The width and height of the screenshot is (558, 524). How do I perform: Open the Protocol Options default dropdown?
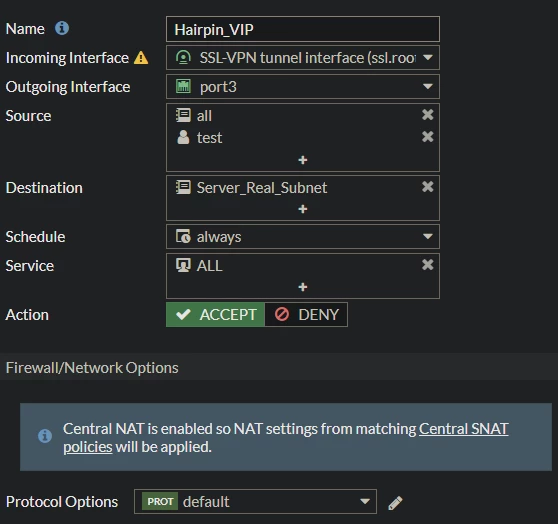(x=255, y=502)
